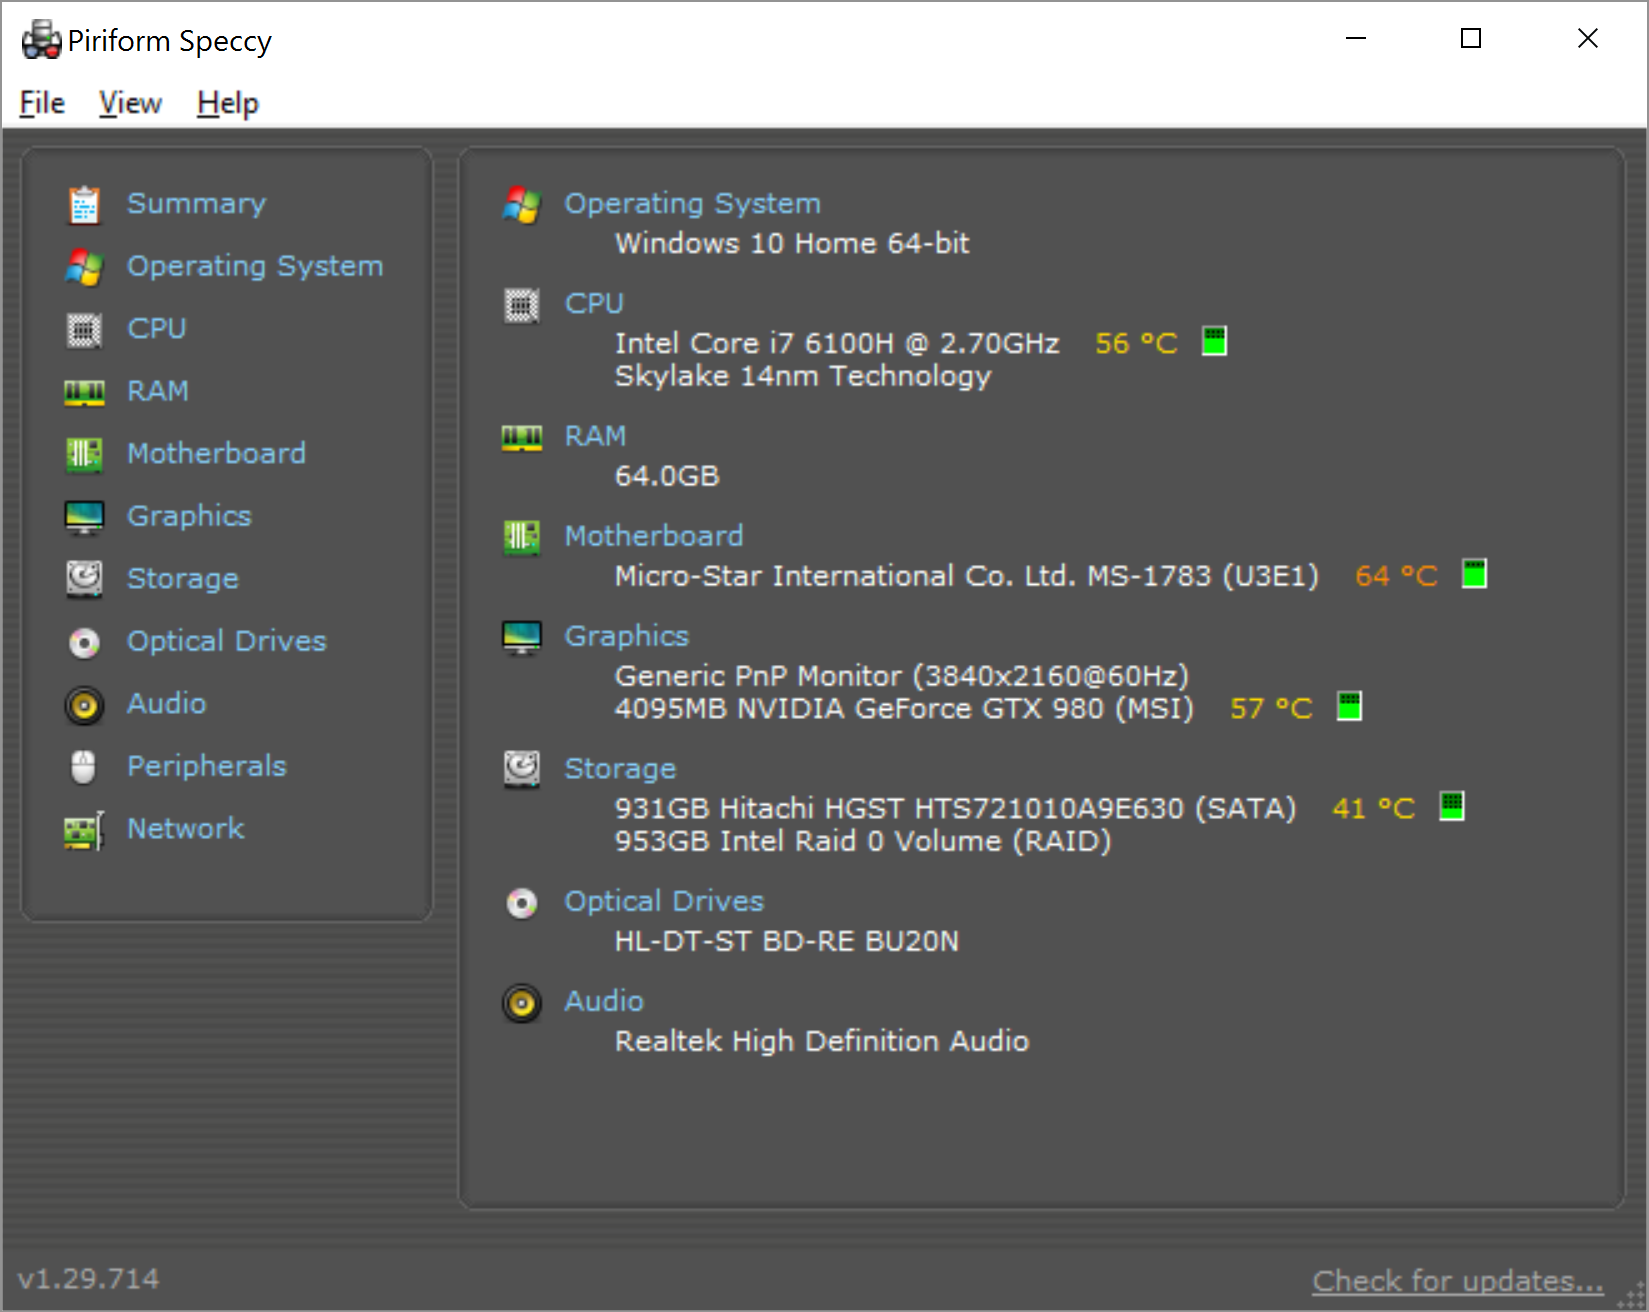Click the green storage temperature indicator
This screenshot has height=1312, width=1649.
click(1451, 806)
